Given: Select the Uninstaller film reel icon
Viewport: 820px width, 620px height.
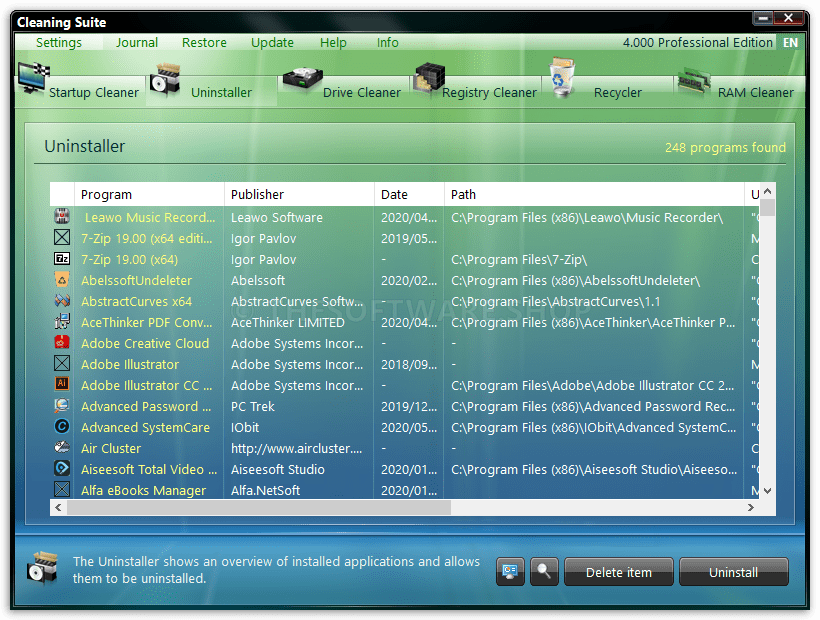Looking at the screenshot, I should (165, 79).
